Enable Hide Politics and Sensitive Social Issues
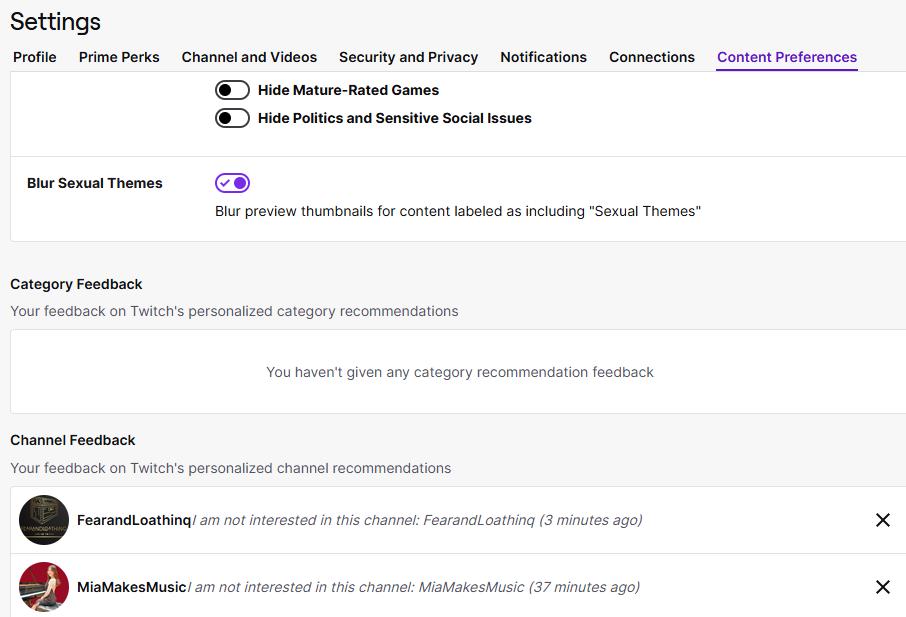 [x=232, y=117]
